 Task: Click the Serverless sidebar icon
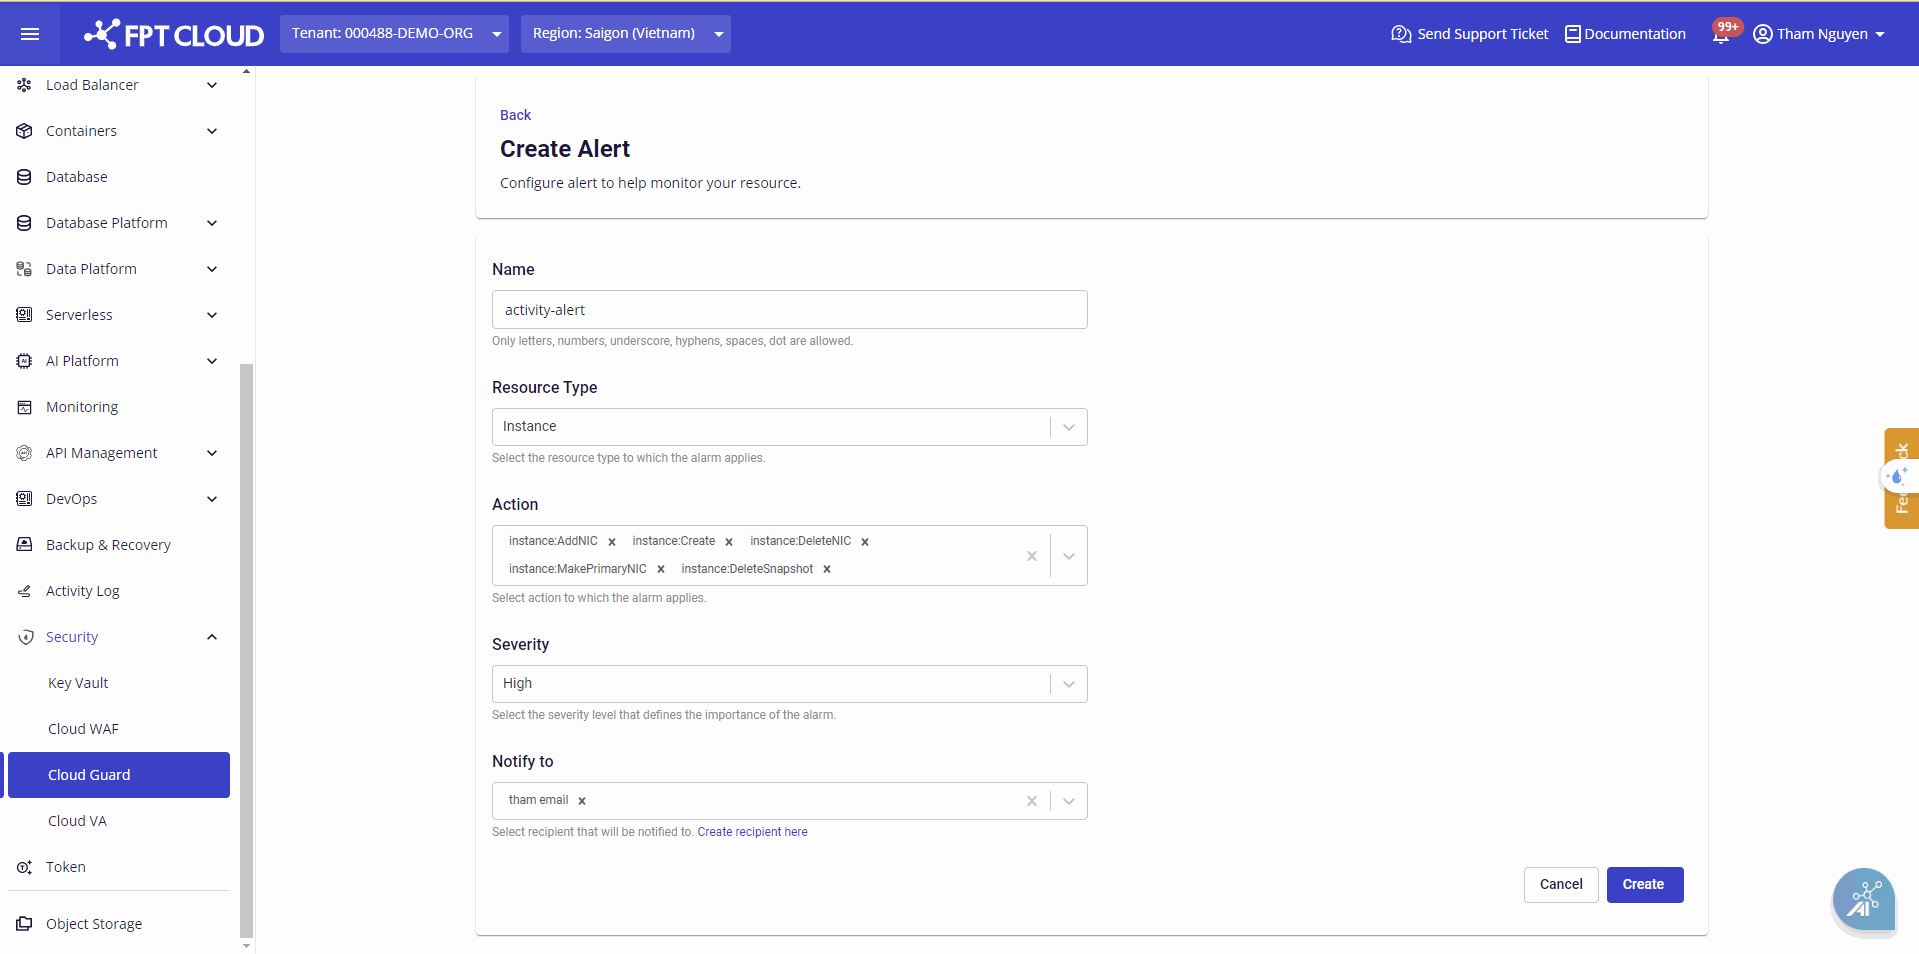tap(24, 315)
